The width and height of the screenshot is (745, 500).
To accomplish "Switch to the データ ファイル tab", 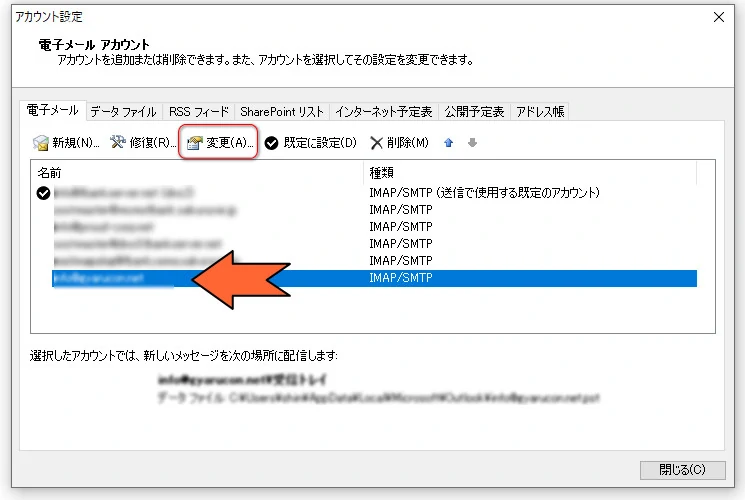I will pos(124,112).
